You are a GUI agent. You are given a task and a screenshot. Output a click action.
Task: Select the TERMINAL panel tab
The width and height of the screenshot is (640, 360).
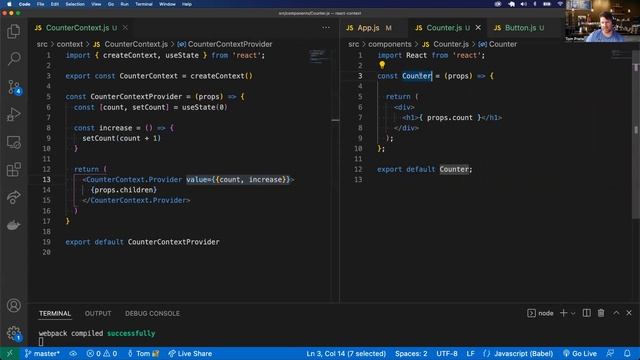pyautogui.click(x=55, y=313)
